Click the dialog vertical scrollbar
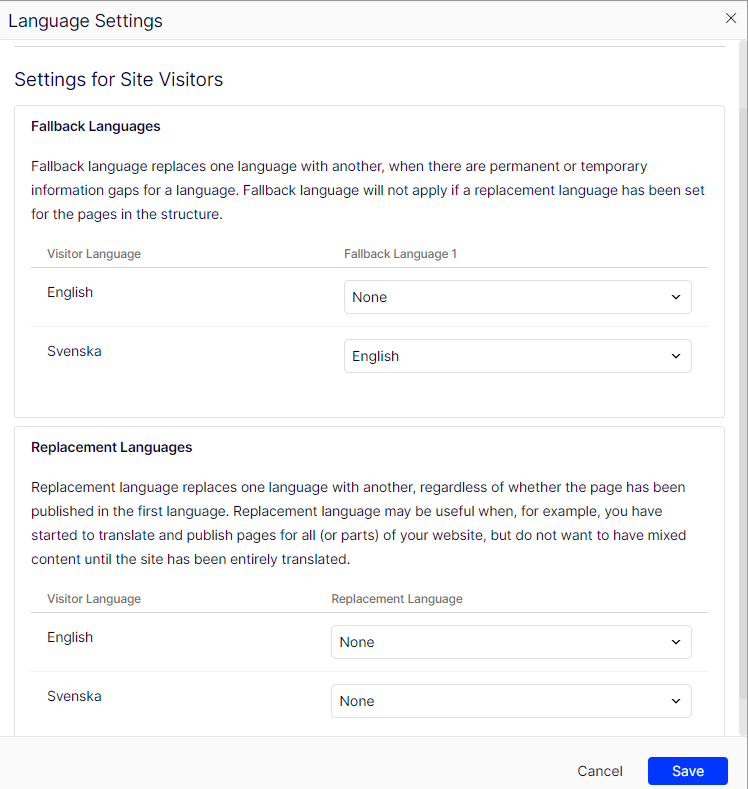The image size is (748, 789). (742, 403)
